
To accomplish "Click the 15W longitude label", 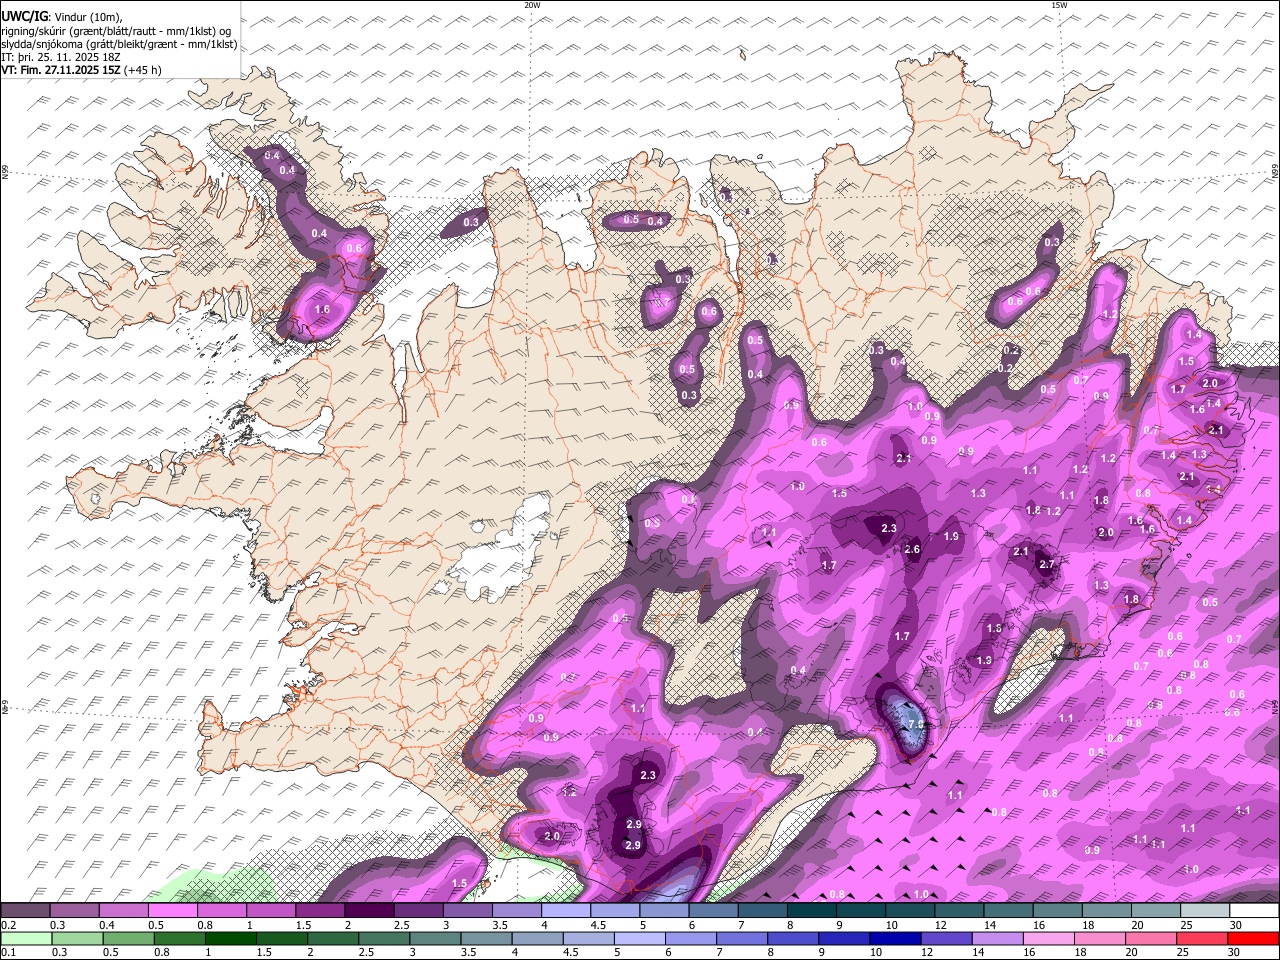I will (1059, 5).
